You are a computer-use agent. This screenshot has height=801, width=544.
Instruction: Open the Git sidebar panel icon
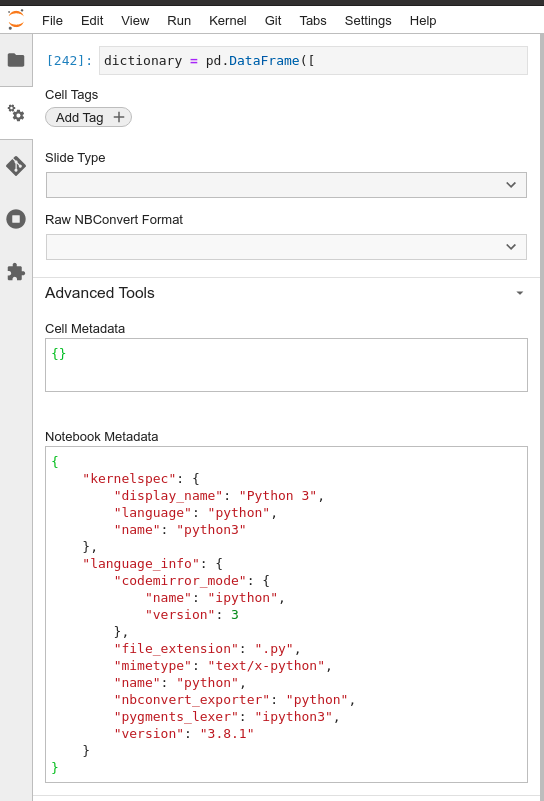[x=16, y=166]
